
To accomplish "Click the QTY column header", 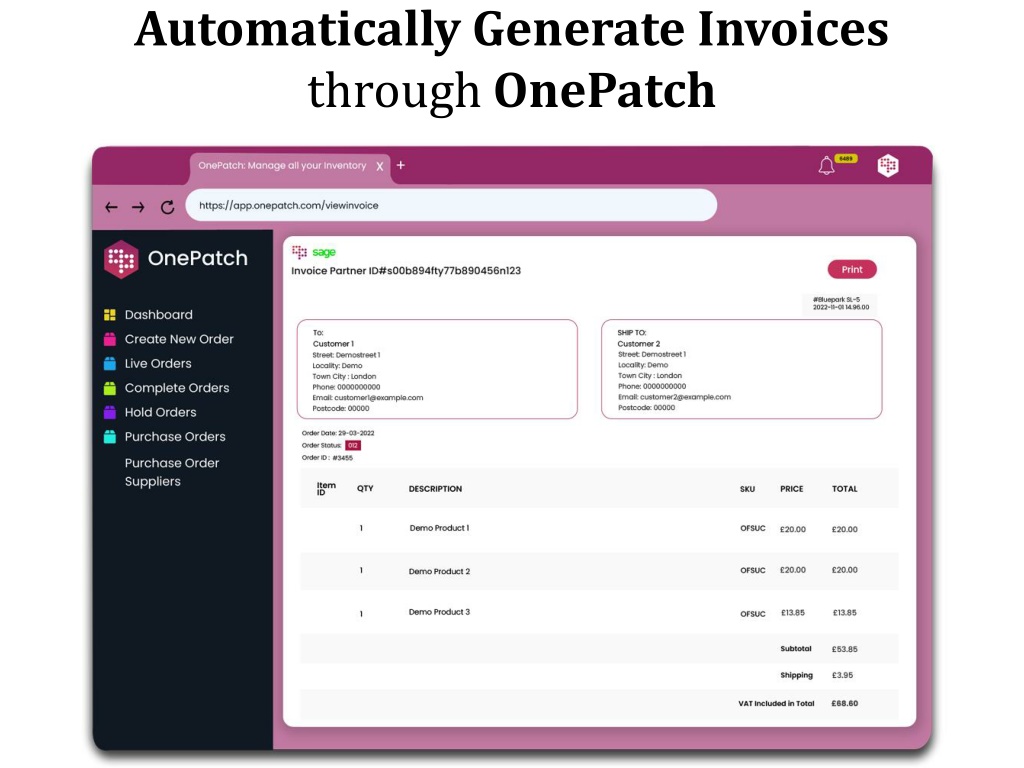I will click(x=365, y=488).
